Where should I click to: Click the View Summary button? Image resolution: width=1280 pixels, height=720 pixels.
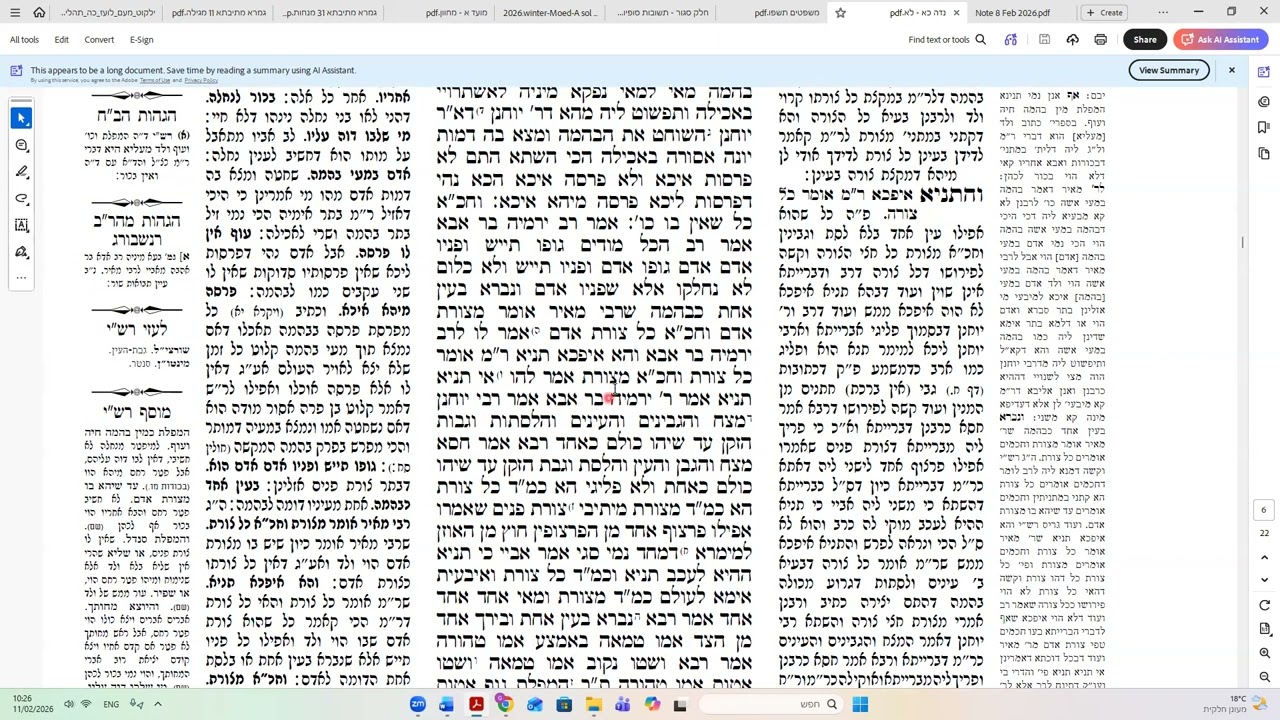tap(1169, 70)
